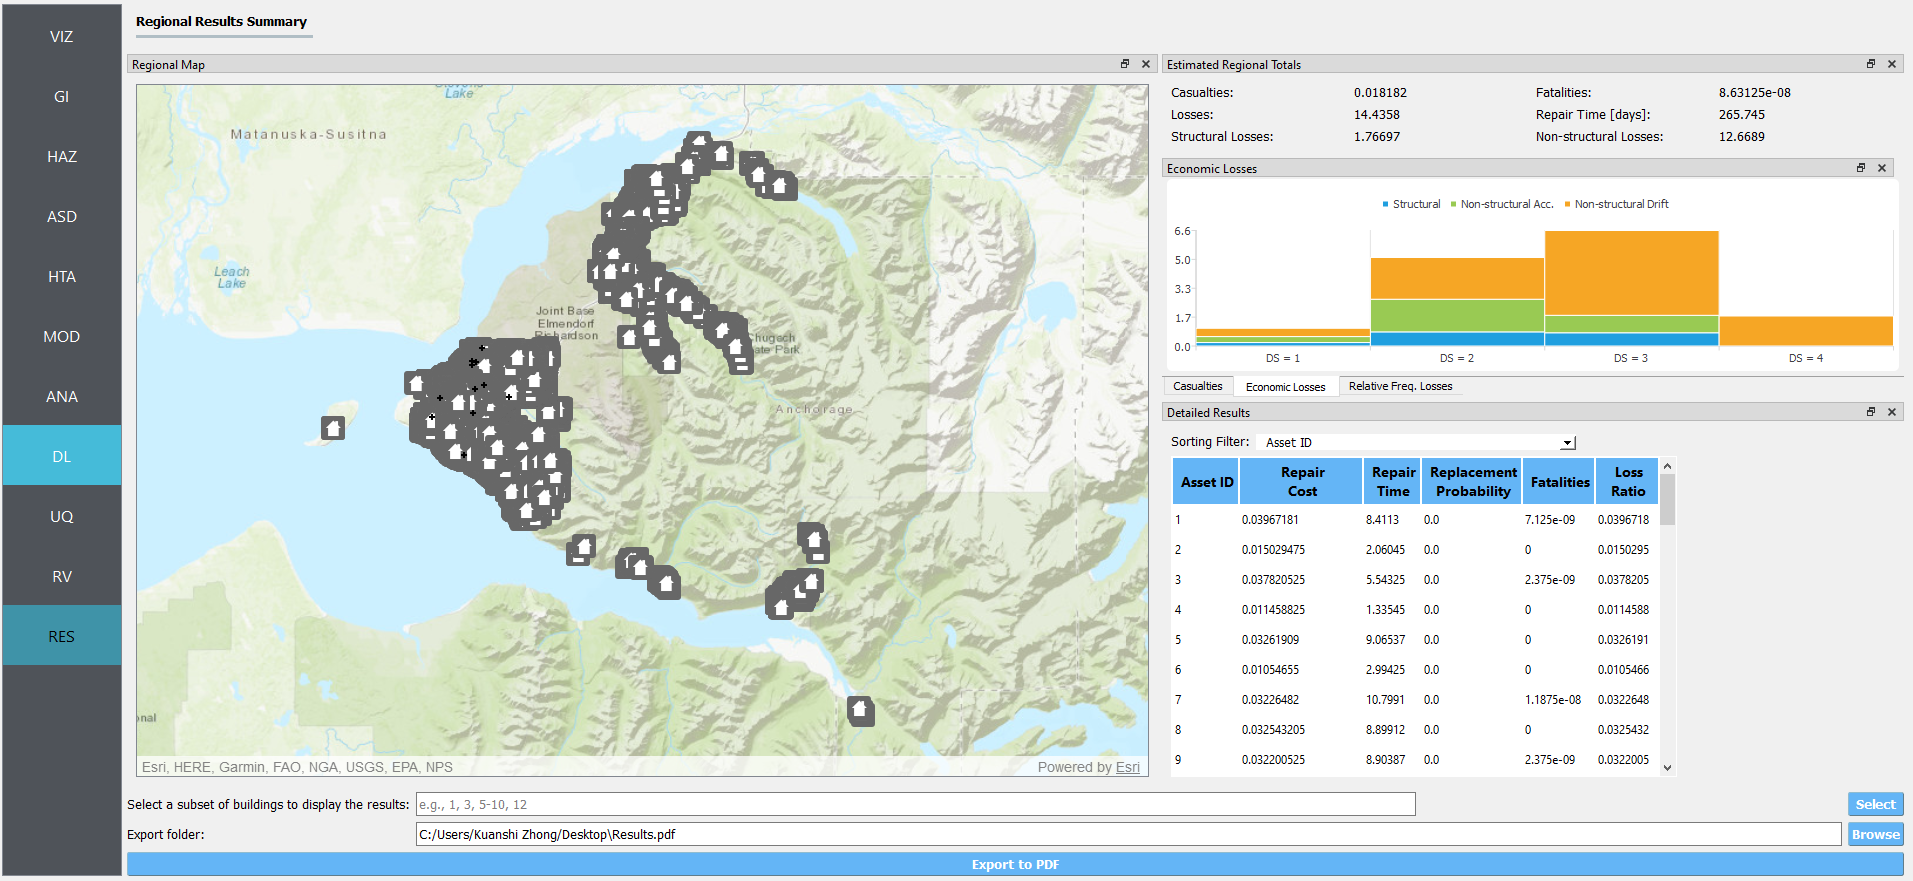Switch to the Casualties chart tab
This screenshot has width=1913, height=881.
[1197, 386]
